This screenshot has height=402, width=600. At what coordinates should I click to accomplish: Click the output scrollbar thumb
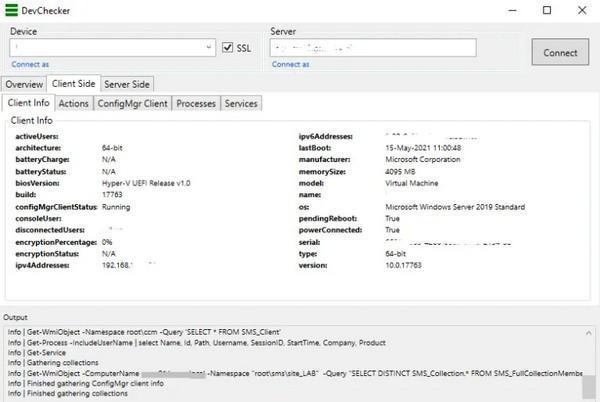coord(589,387)
